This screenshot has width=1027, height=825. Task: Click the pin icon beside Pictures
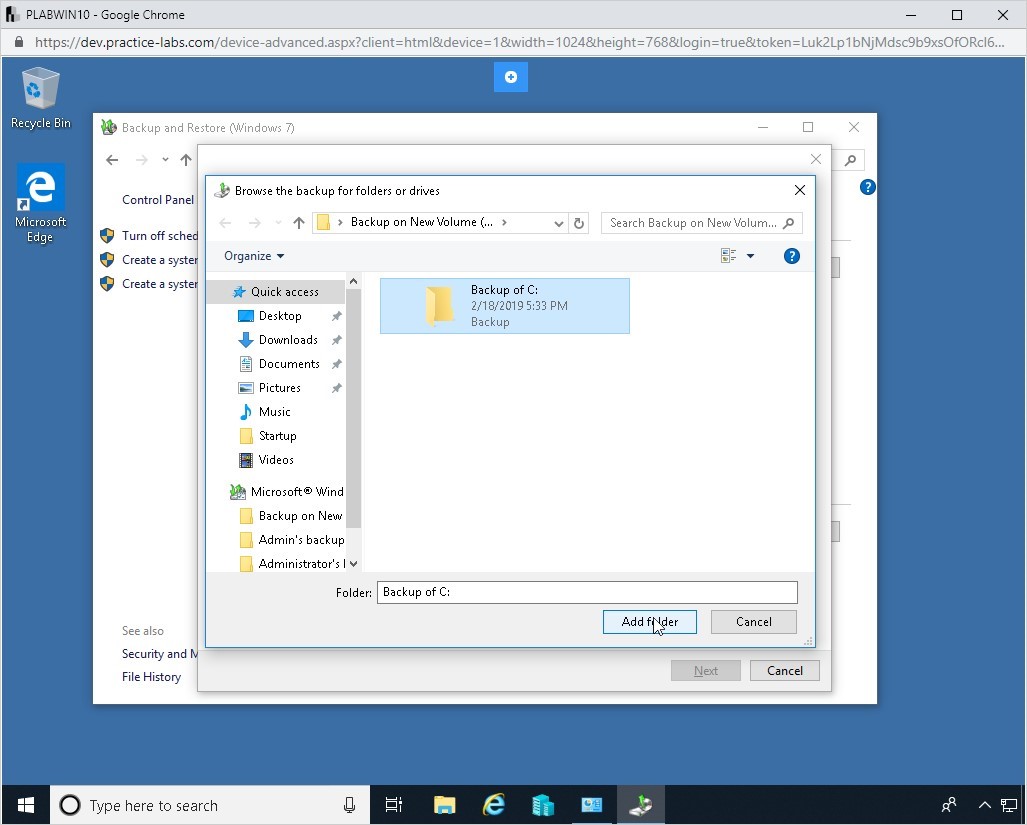coord(336,388)
